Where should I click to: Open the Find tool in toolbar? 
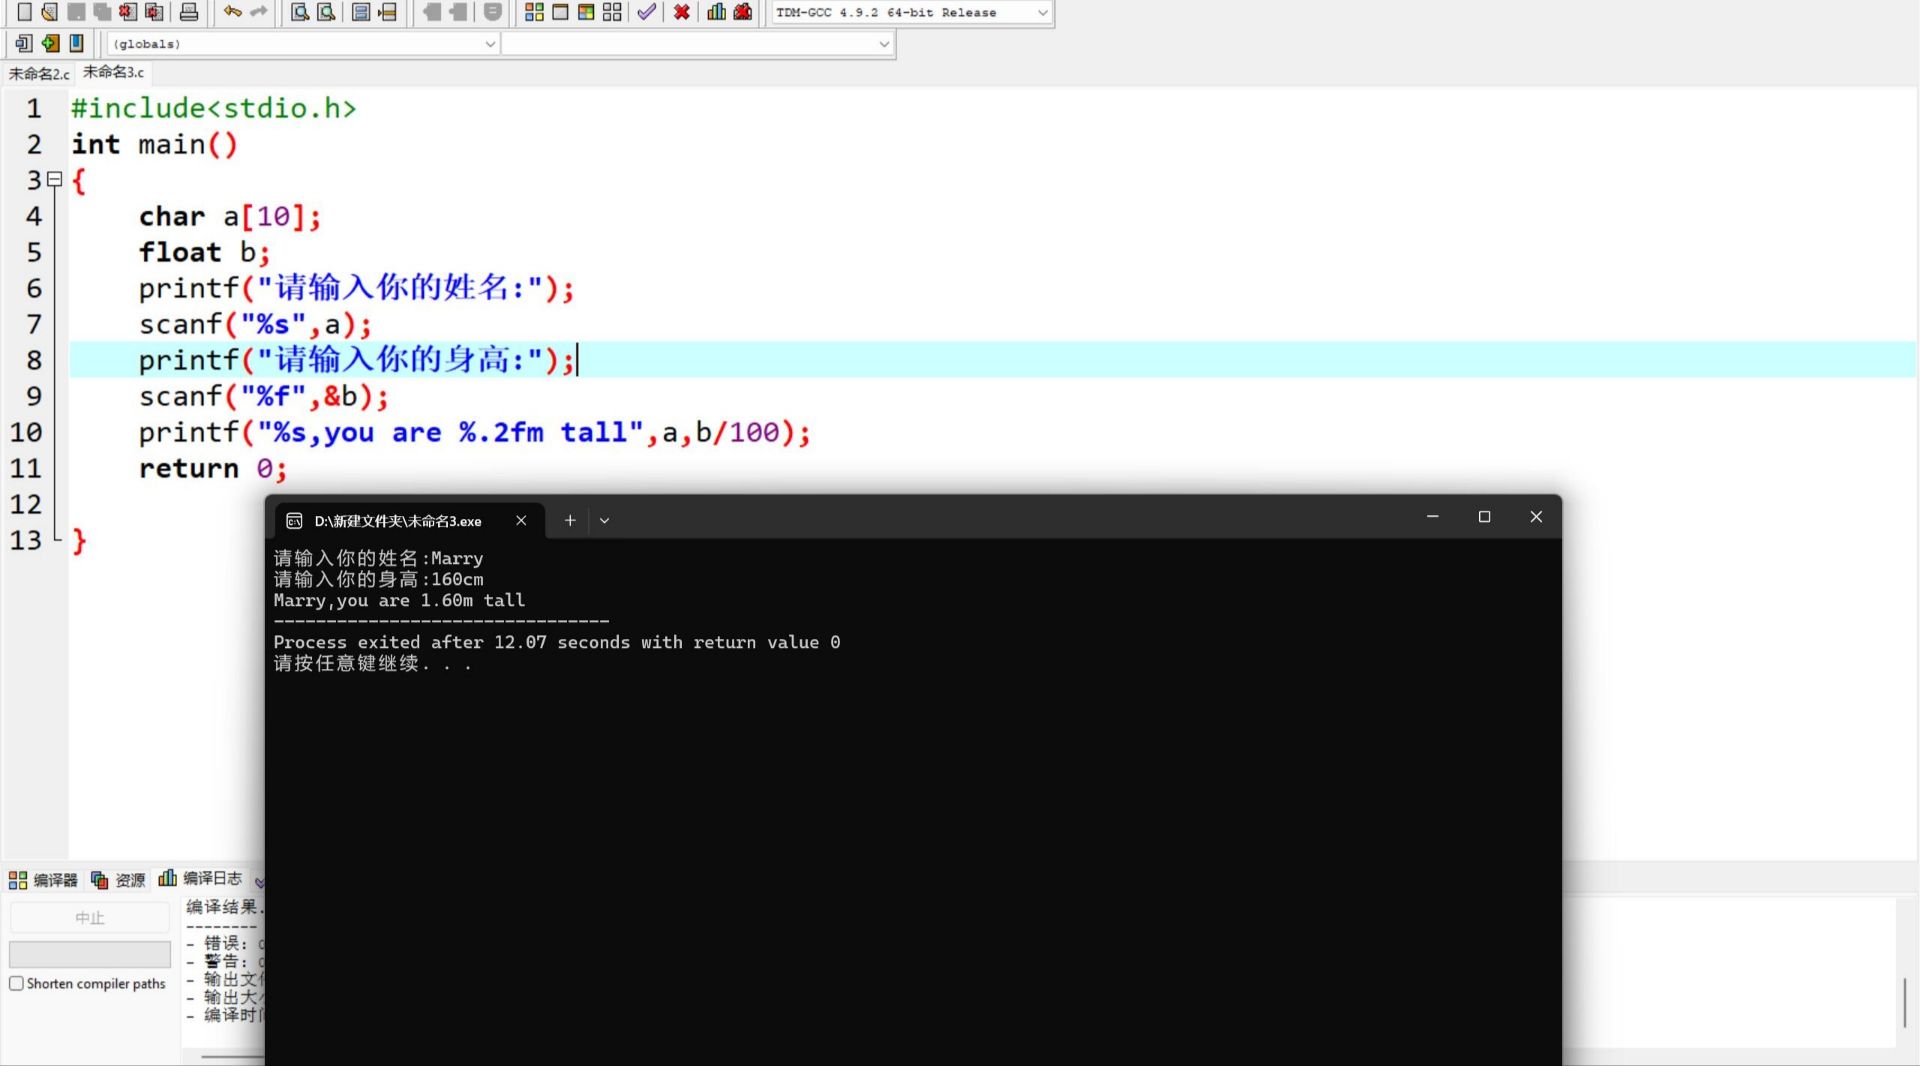(x=300, y=12)
